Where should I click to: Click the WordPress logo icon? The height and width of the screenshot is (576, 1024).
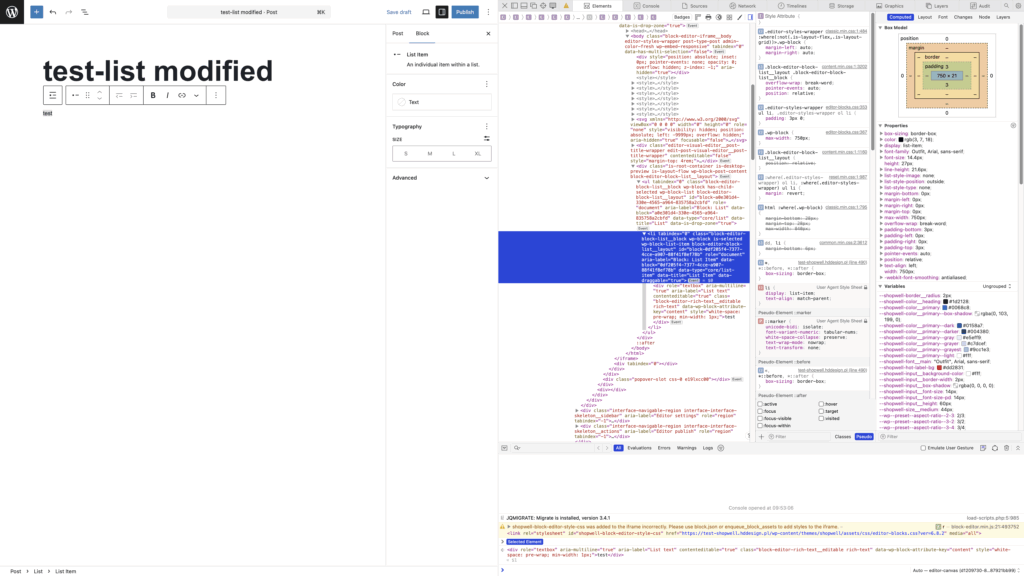(x=12, y=12)
